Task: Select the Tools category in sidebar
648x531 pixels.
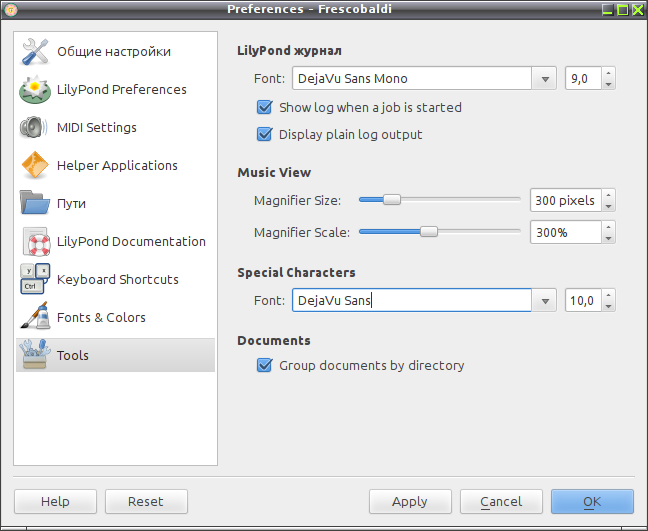Action: point(115,355)
